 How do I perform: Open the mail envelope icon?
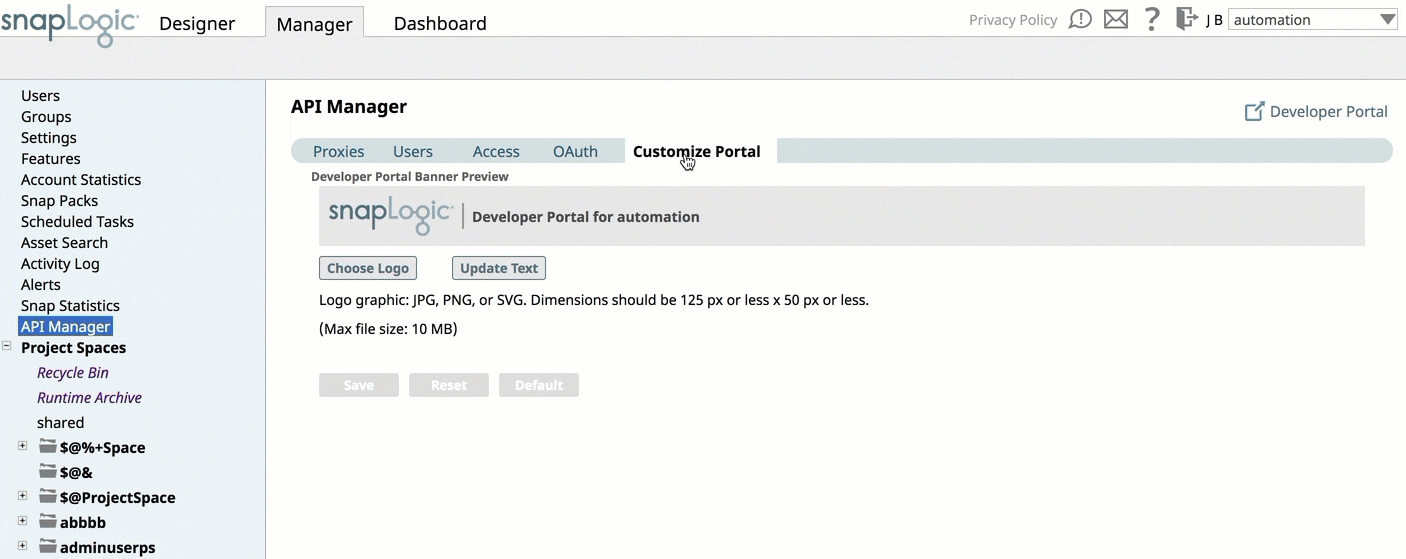pyautogui.click(x=1116, y=20)
